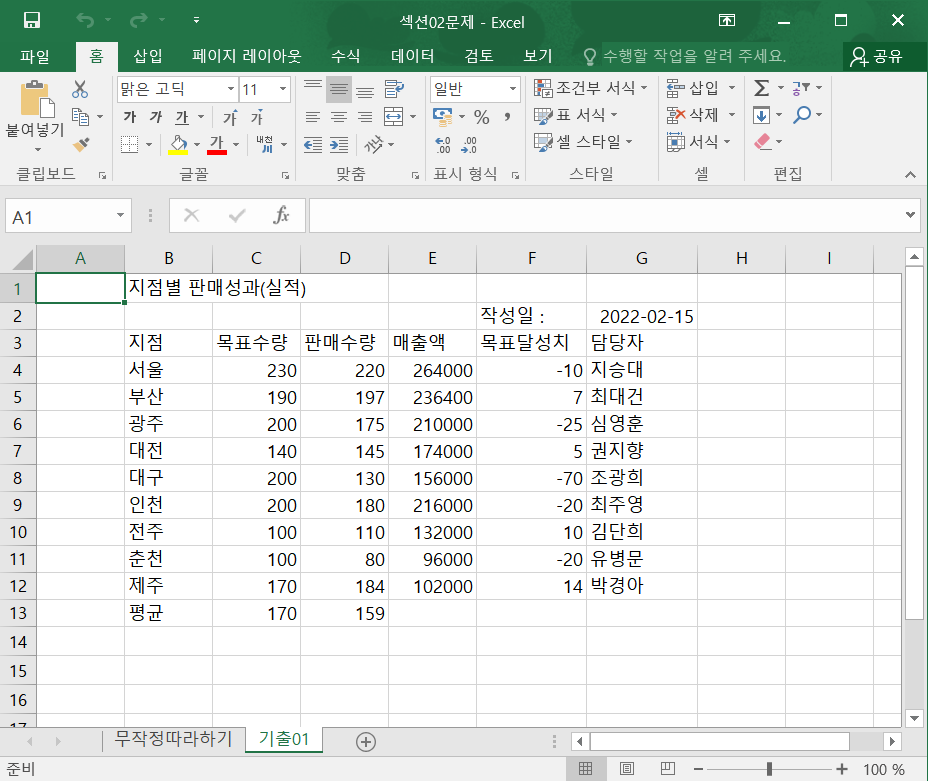Click the Clear eraser icon
Viewport: 928px width, 781px height.
click(762, 141)
